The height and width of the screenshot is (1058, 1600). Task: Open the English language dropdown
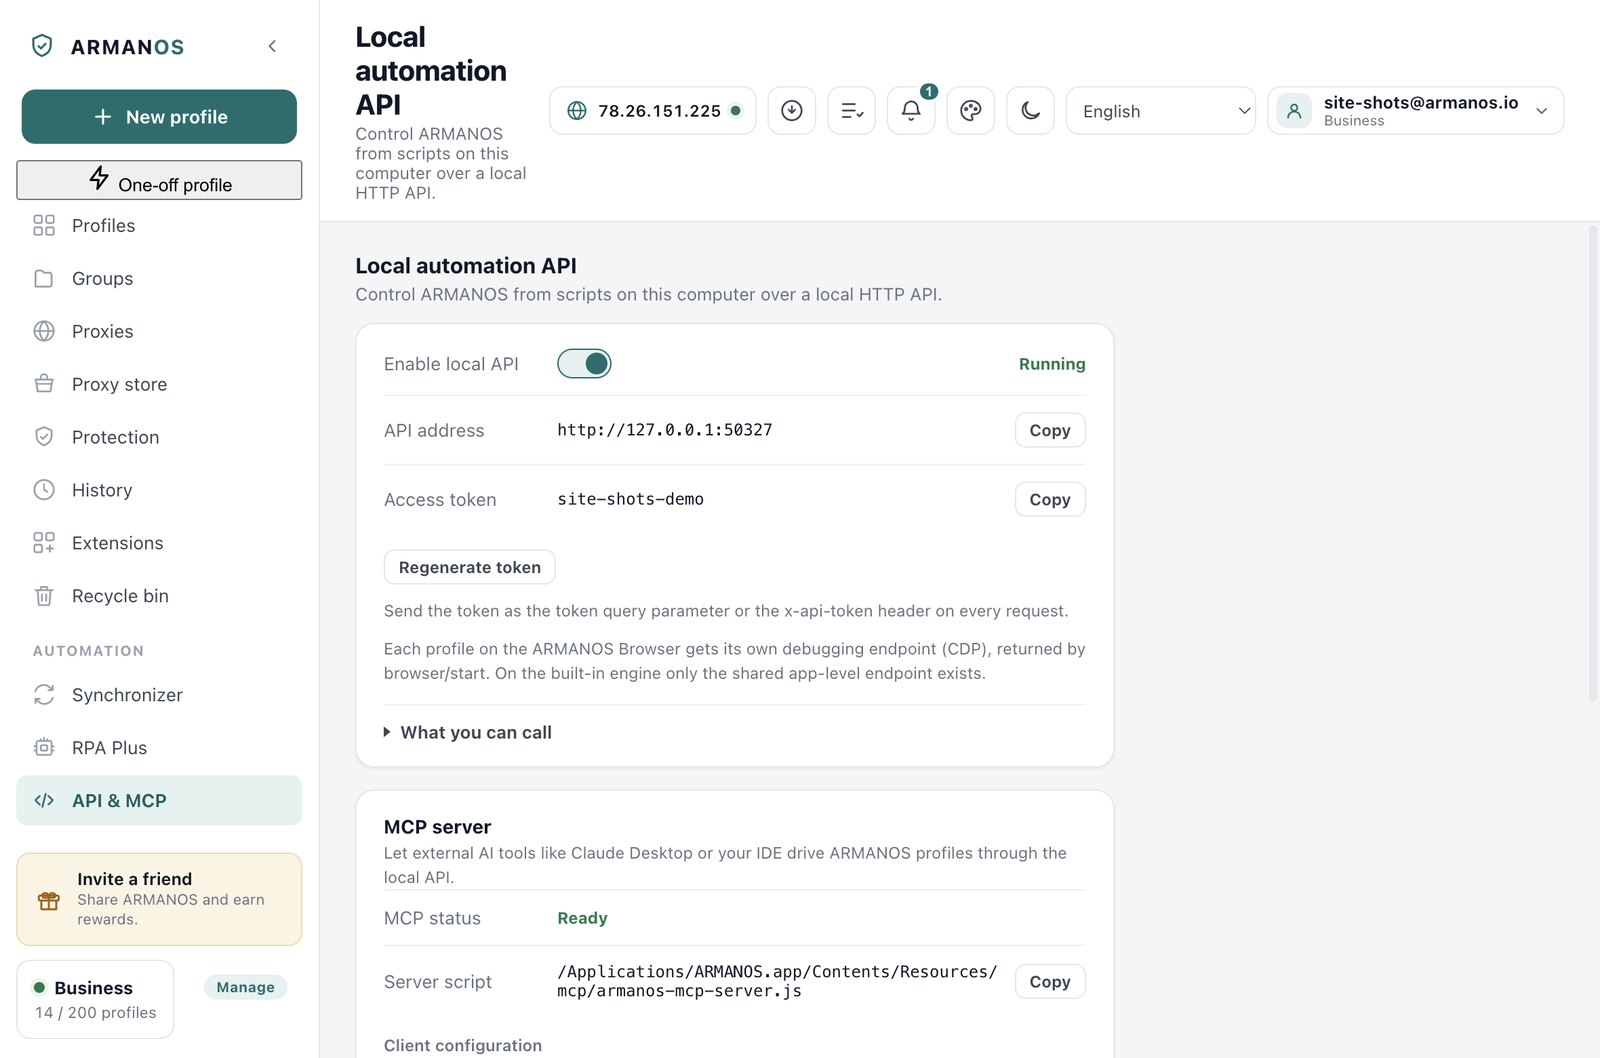[1161, 111]
